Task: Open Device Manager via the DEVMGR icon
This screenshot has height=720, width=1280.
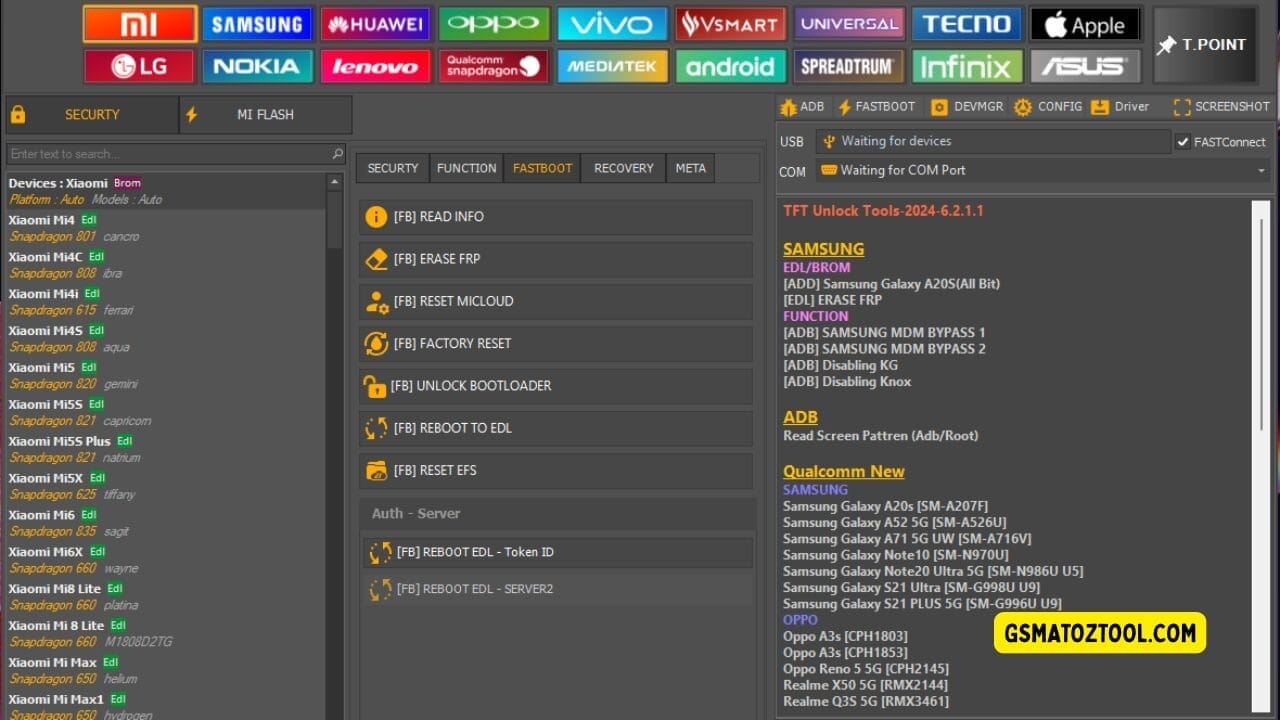Action: tap(966, 106)
